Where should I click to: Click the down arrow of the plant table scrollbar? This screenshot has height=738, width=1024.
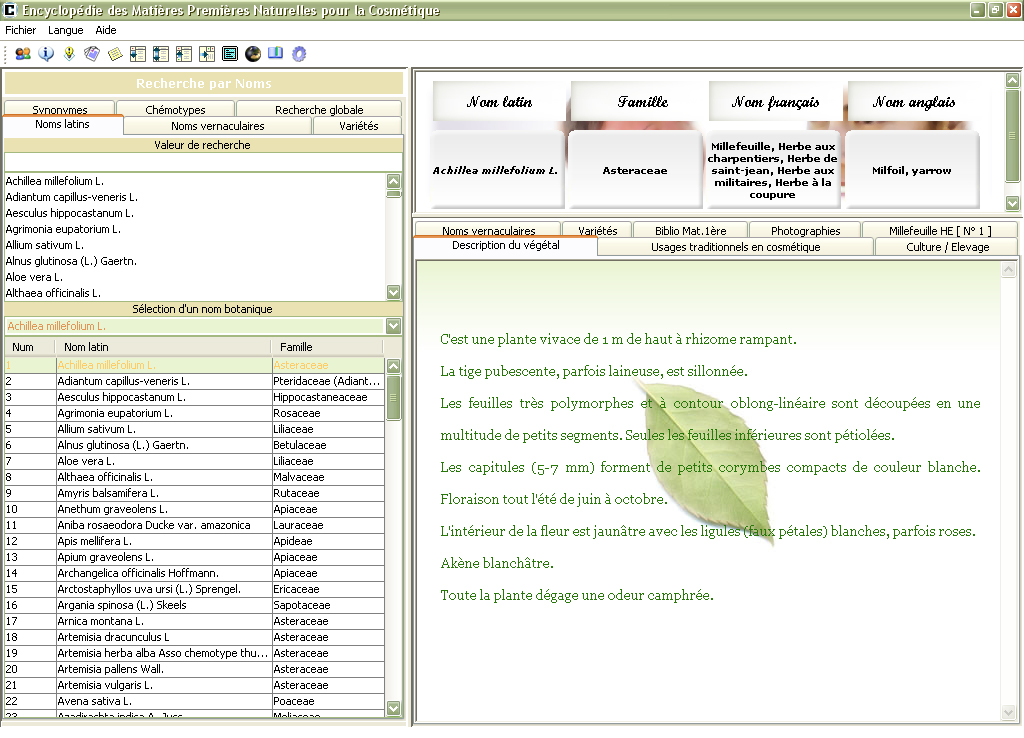click(393, 707)
